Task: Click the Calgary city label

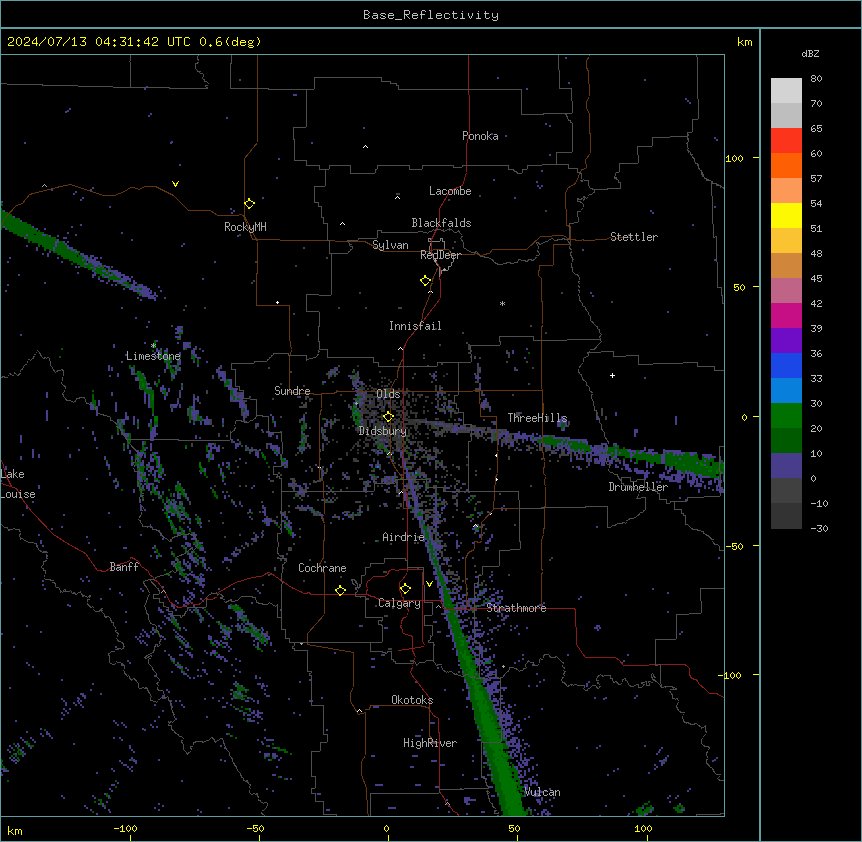Action: point(399,603)
